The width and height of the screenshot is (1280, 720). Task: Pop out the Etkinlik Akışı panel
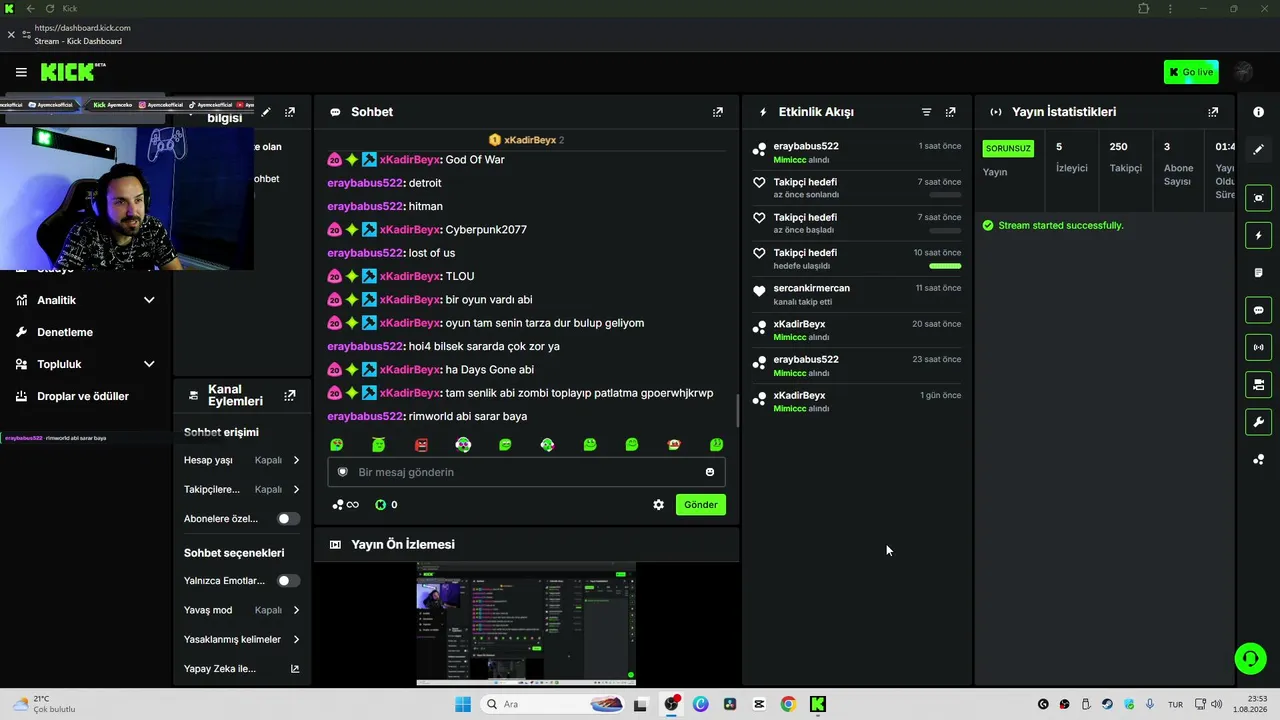(950, 112)
